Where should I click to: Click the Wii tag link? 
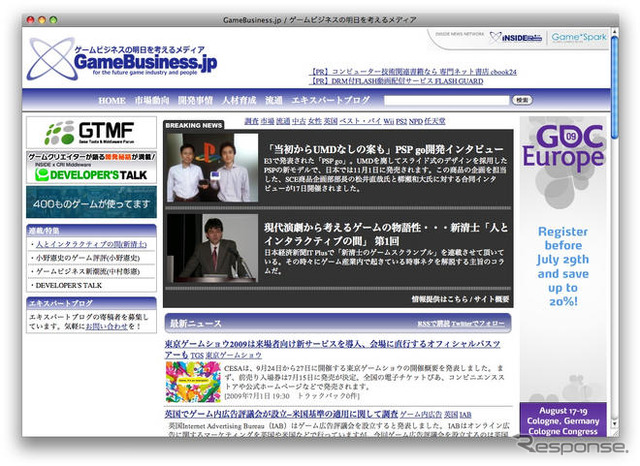pyautogui.click(x=389, y=121)
